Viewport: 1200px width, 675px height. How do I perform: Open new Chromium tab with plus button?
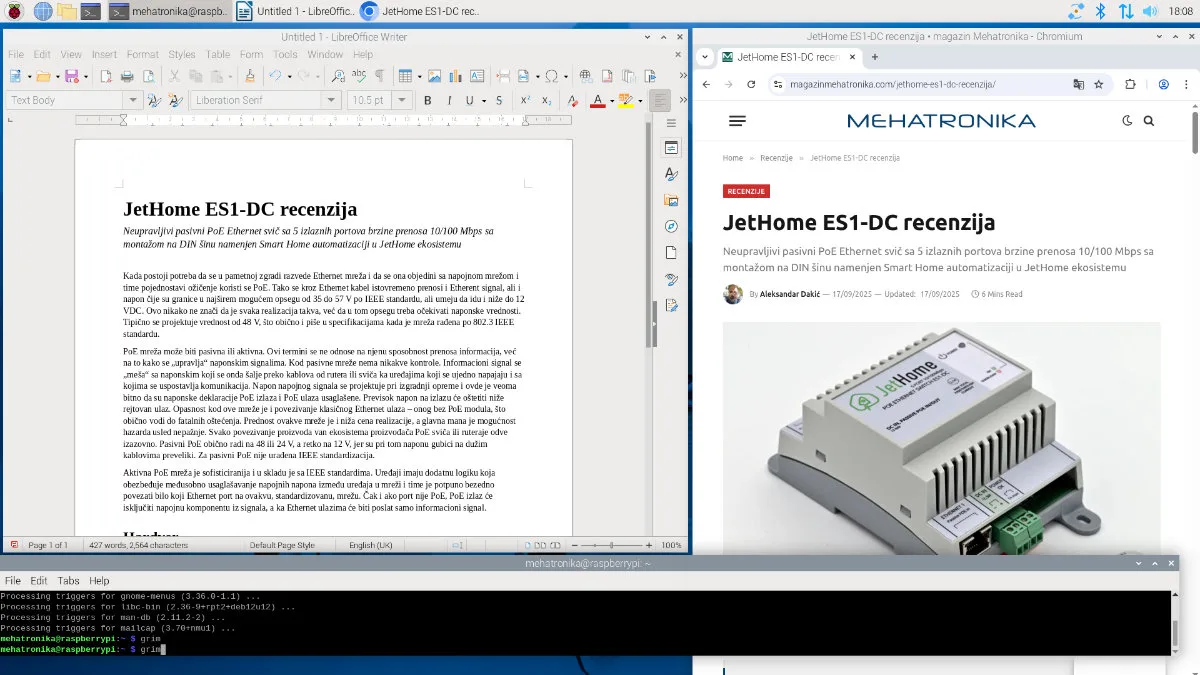pyautogui.click(x=877, y=57)
